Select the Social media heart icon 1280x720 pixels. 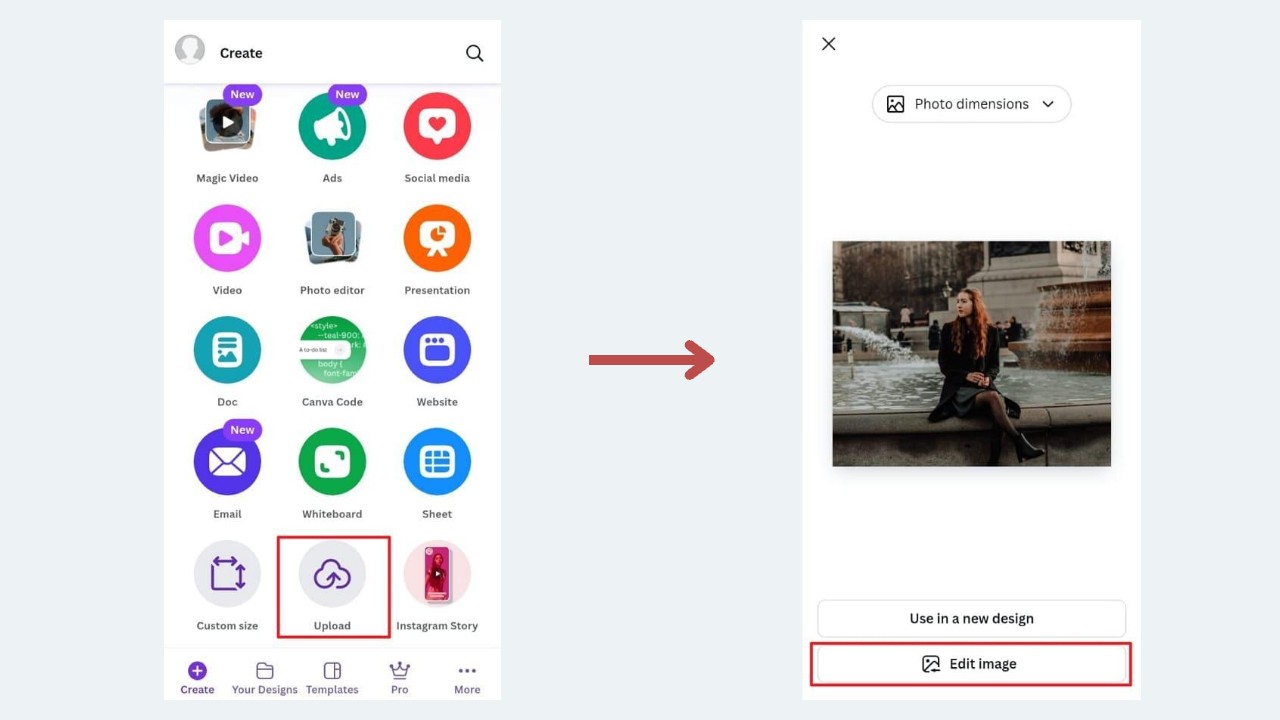point(437,126)
